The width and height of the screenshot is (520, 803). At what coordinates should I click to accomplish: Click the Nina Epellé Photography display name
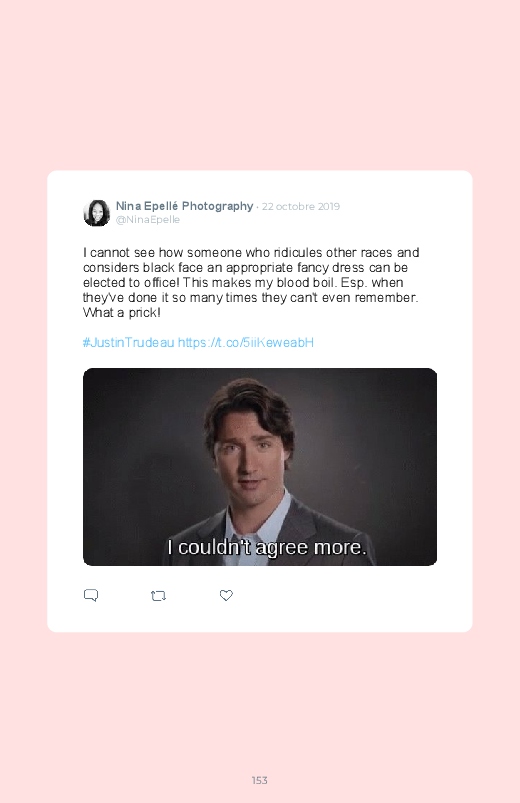pos(184,206)
